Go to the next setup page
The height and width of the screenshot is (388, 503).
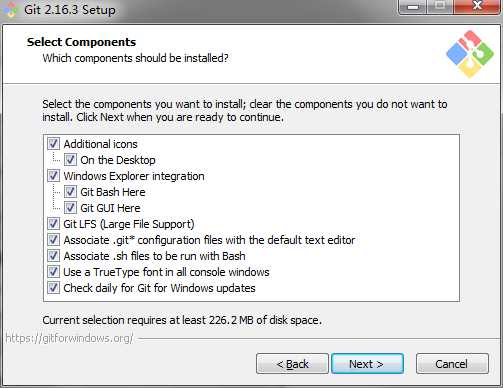367,364
